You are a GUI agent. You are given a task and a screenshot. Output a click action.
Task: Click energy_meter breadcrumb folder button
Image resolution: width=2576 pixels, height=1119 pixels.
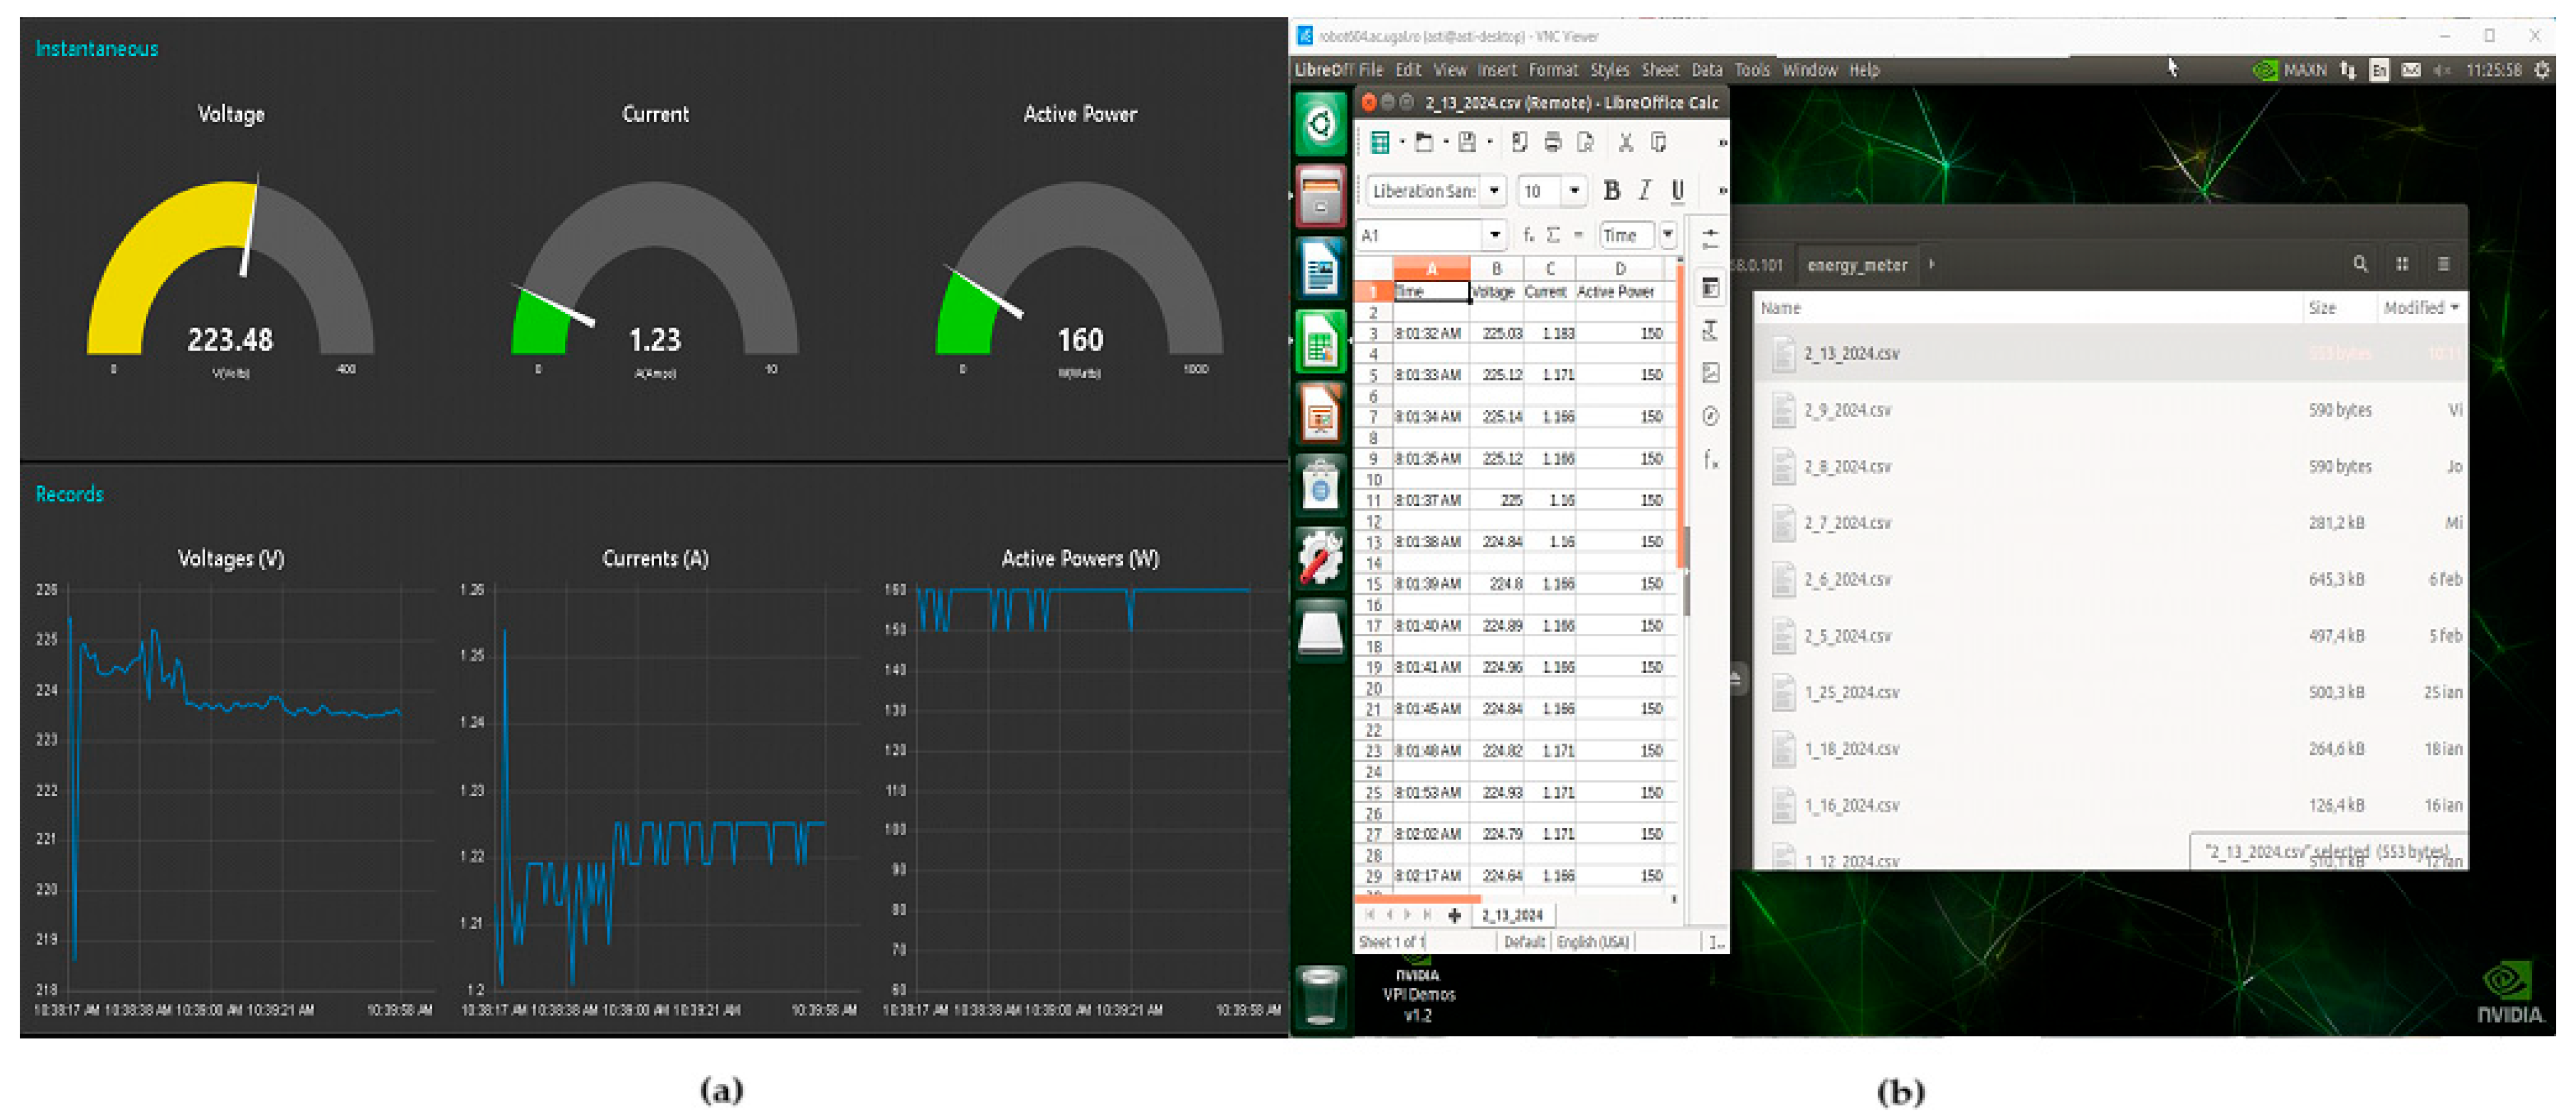[1857, 265]
